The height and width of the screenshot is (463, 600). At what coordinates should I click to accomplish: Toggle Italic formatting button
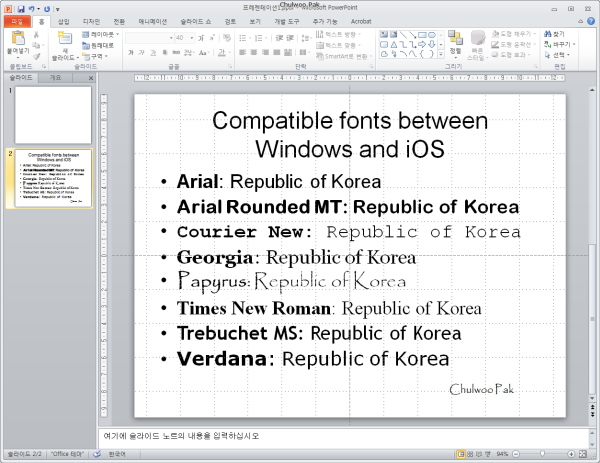tap(142, 52)
